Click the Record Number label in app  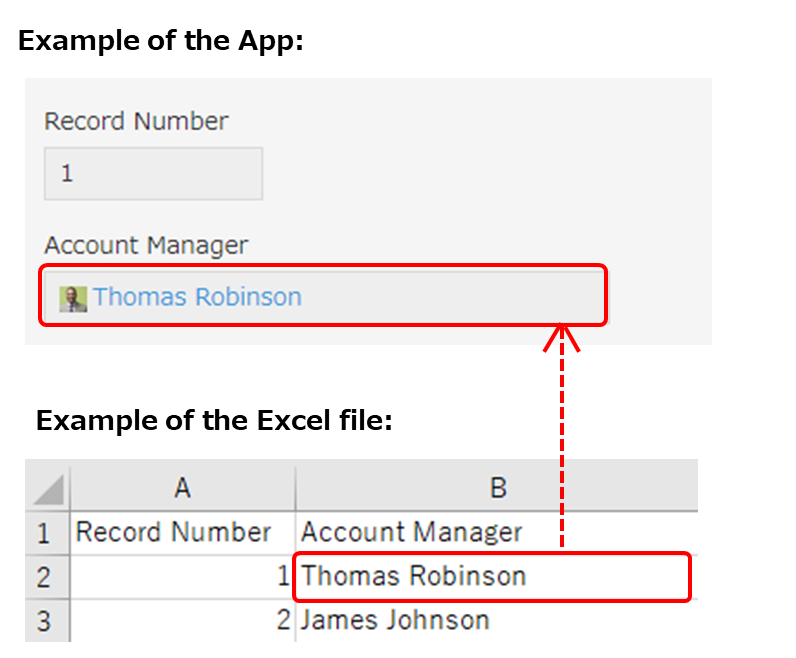[x=136, y=122]
